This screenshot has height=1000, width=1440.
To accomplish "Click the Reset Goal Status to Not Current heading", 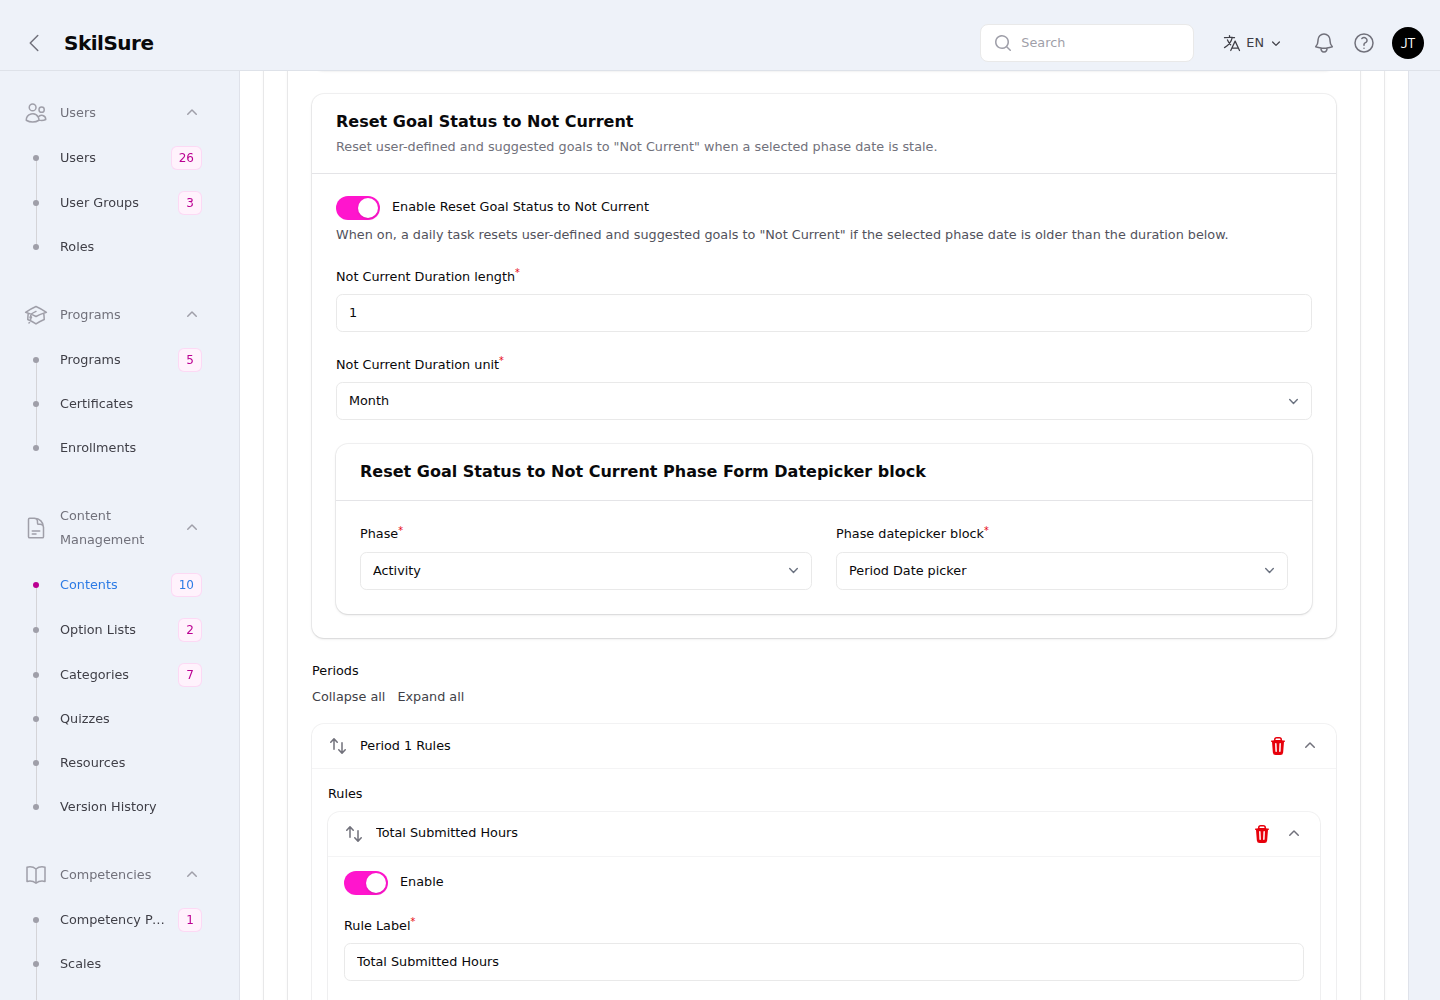I will click(484, 122).
